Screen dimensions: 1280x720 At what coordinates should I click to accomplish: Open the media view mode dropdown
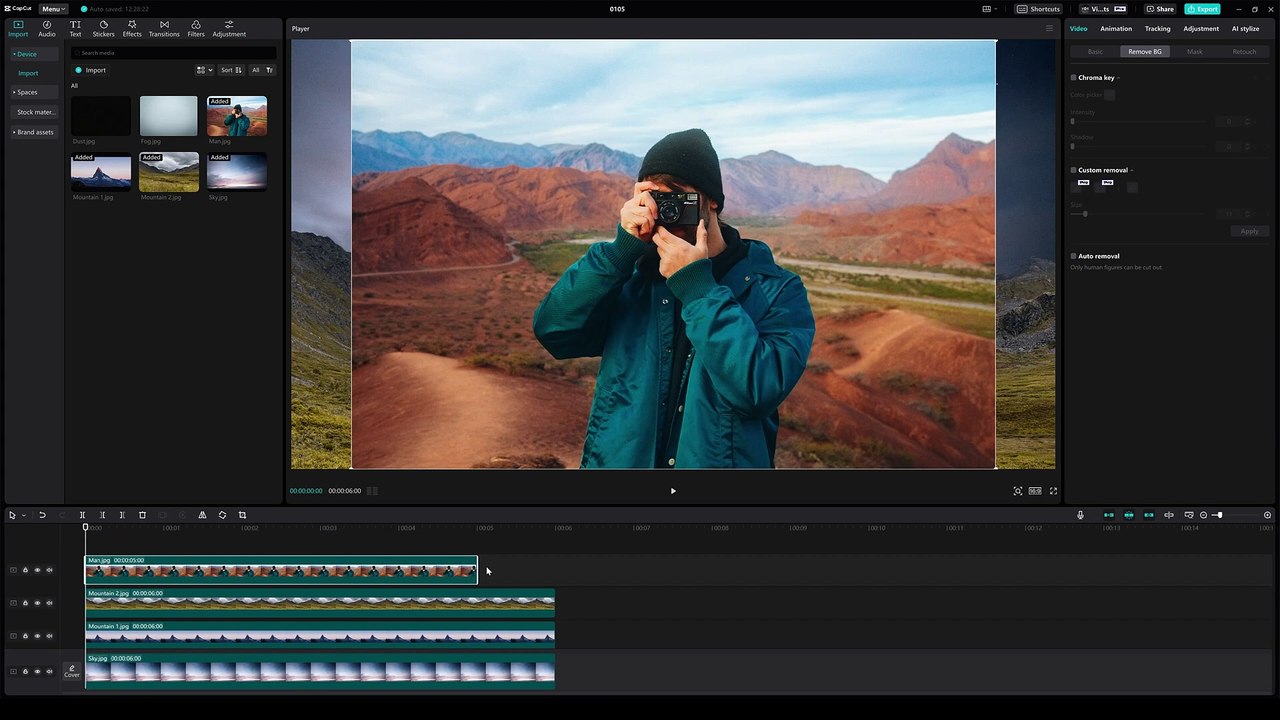[x=204, y=70]
